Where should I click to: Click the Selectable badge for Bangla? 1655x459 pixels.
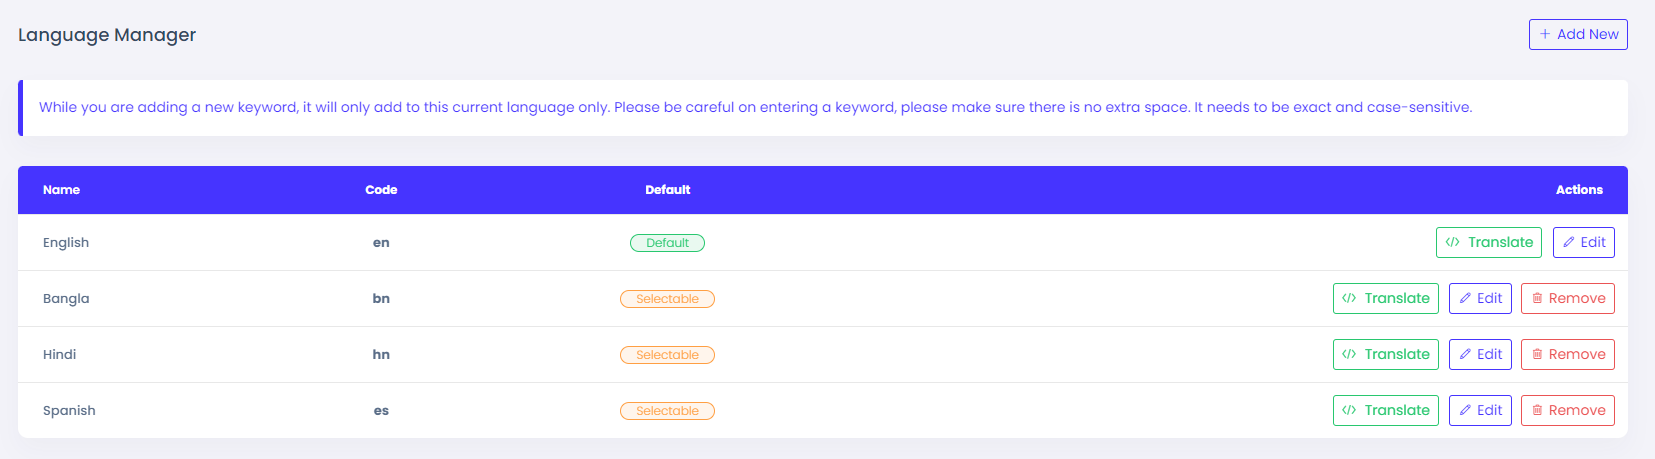(x=667, y=299)
